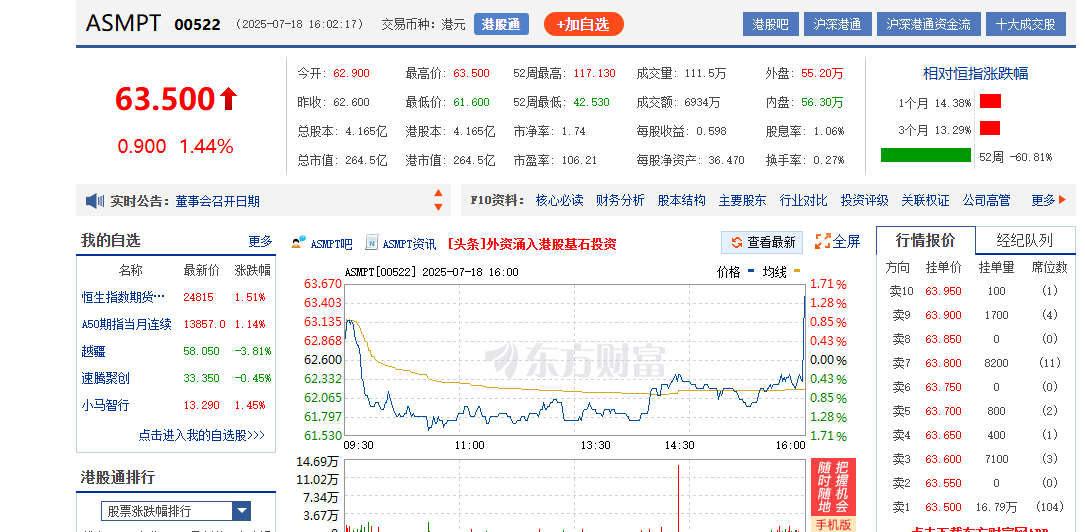The height and width of the screenshot is (532, 1085).
Task: Click the 卖3 price 63.600
Action: coord(943,459)
